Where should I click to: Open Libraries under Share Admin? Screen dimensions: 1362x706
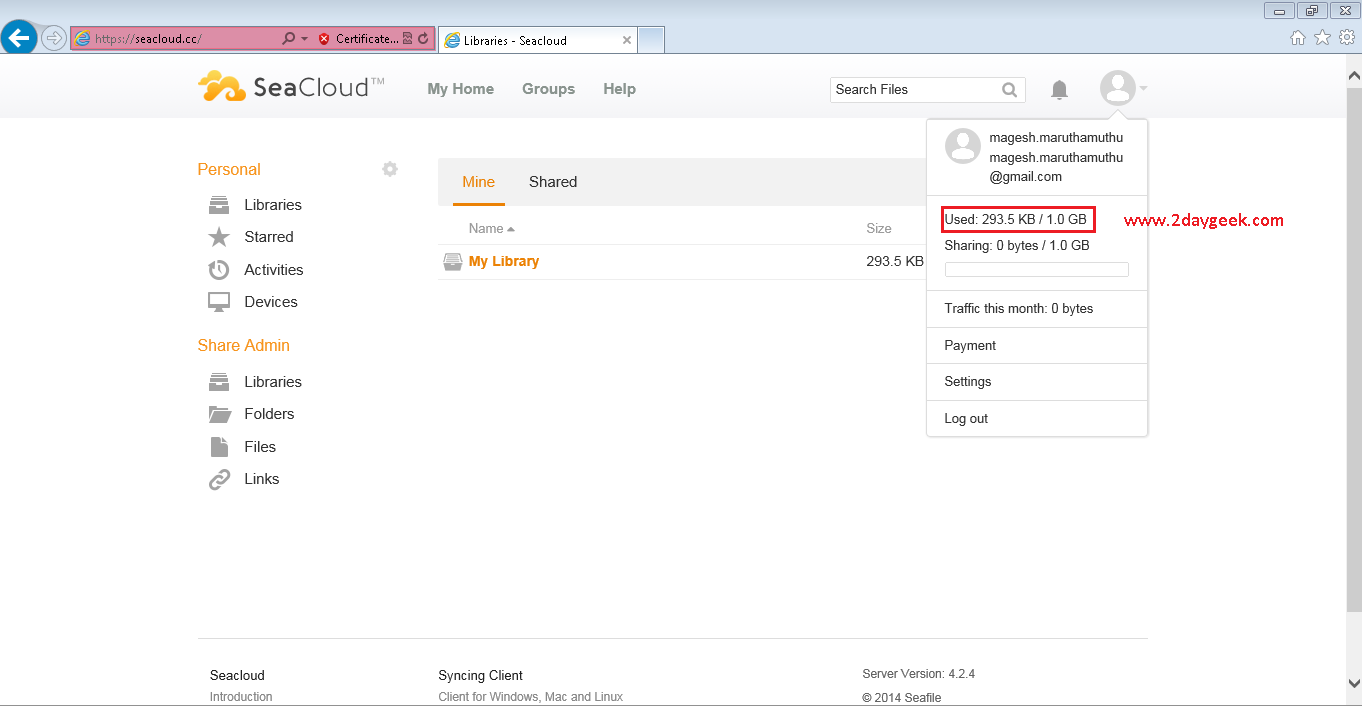tap(273, 382)
